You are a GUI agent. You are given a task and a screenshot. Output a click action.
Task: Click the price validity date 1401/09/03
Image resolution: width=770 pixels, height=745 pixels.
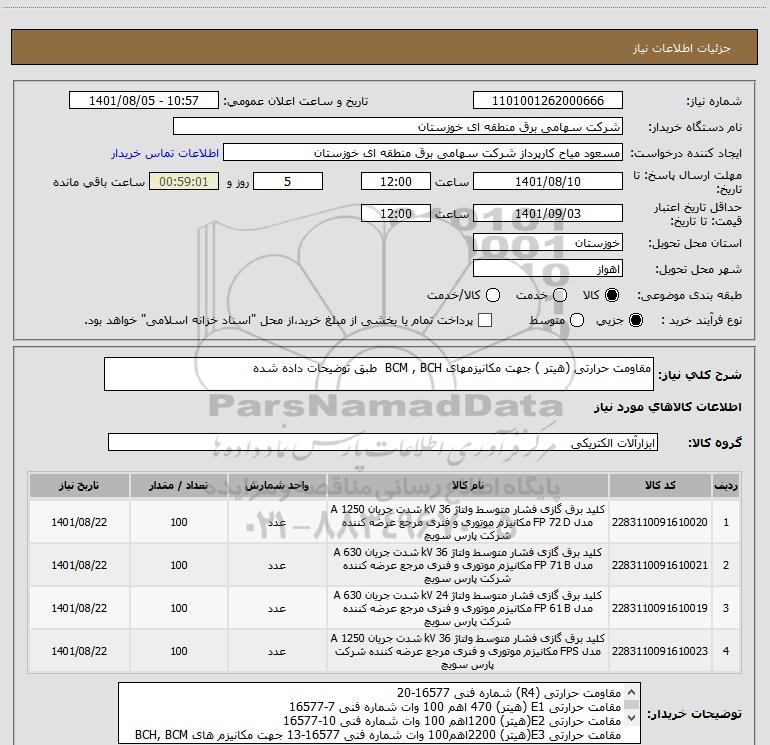coord(547,214)
